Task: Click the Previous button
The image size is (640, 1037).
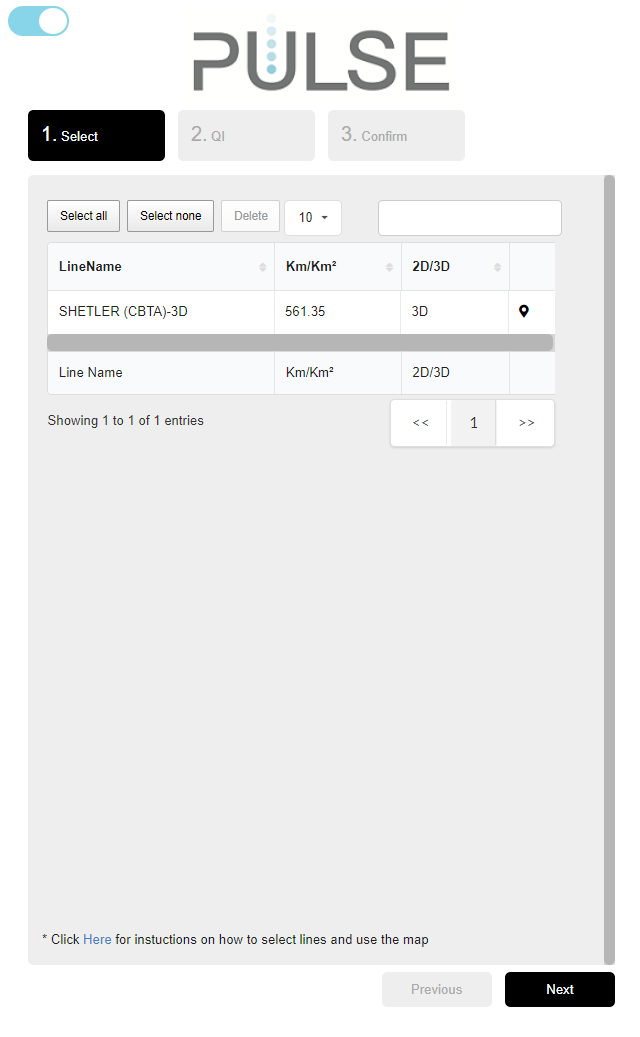Action: 436,989
